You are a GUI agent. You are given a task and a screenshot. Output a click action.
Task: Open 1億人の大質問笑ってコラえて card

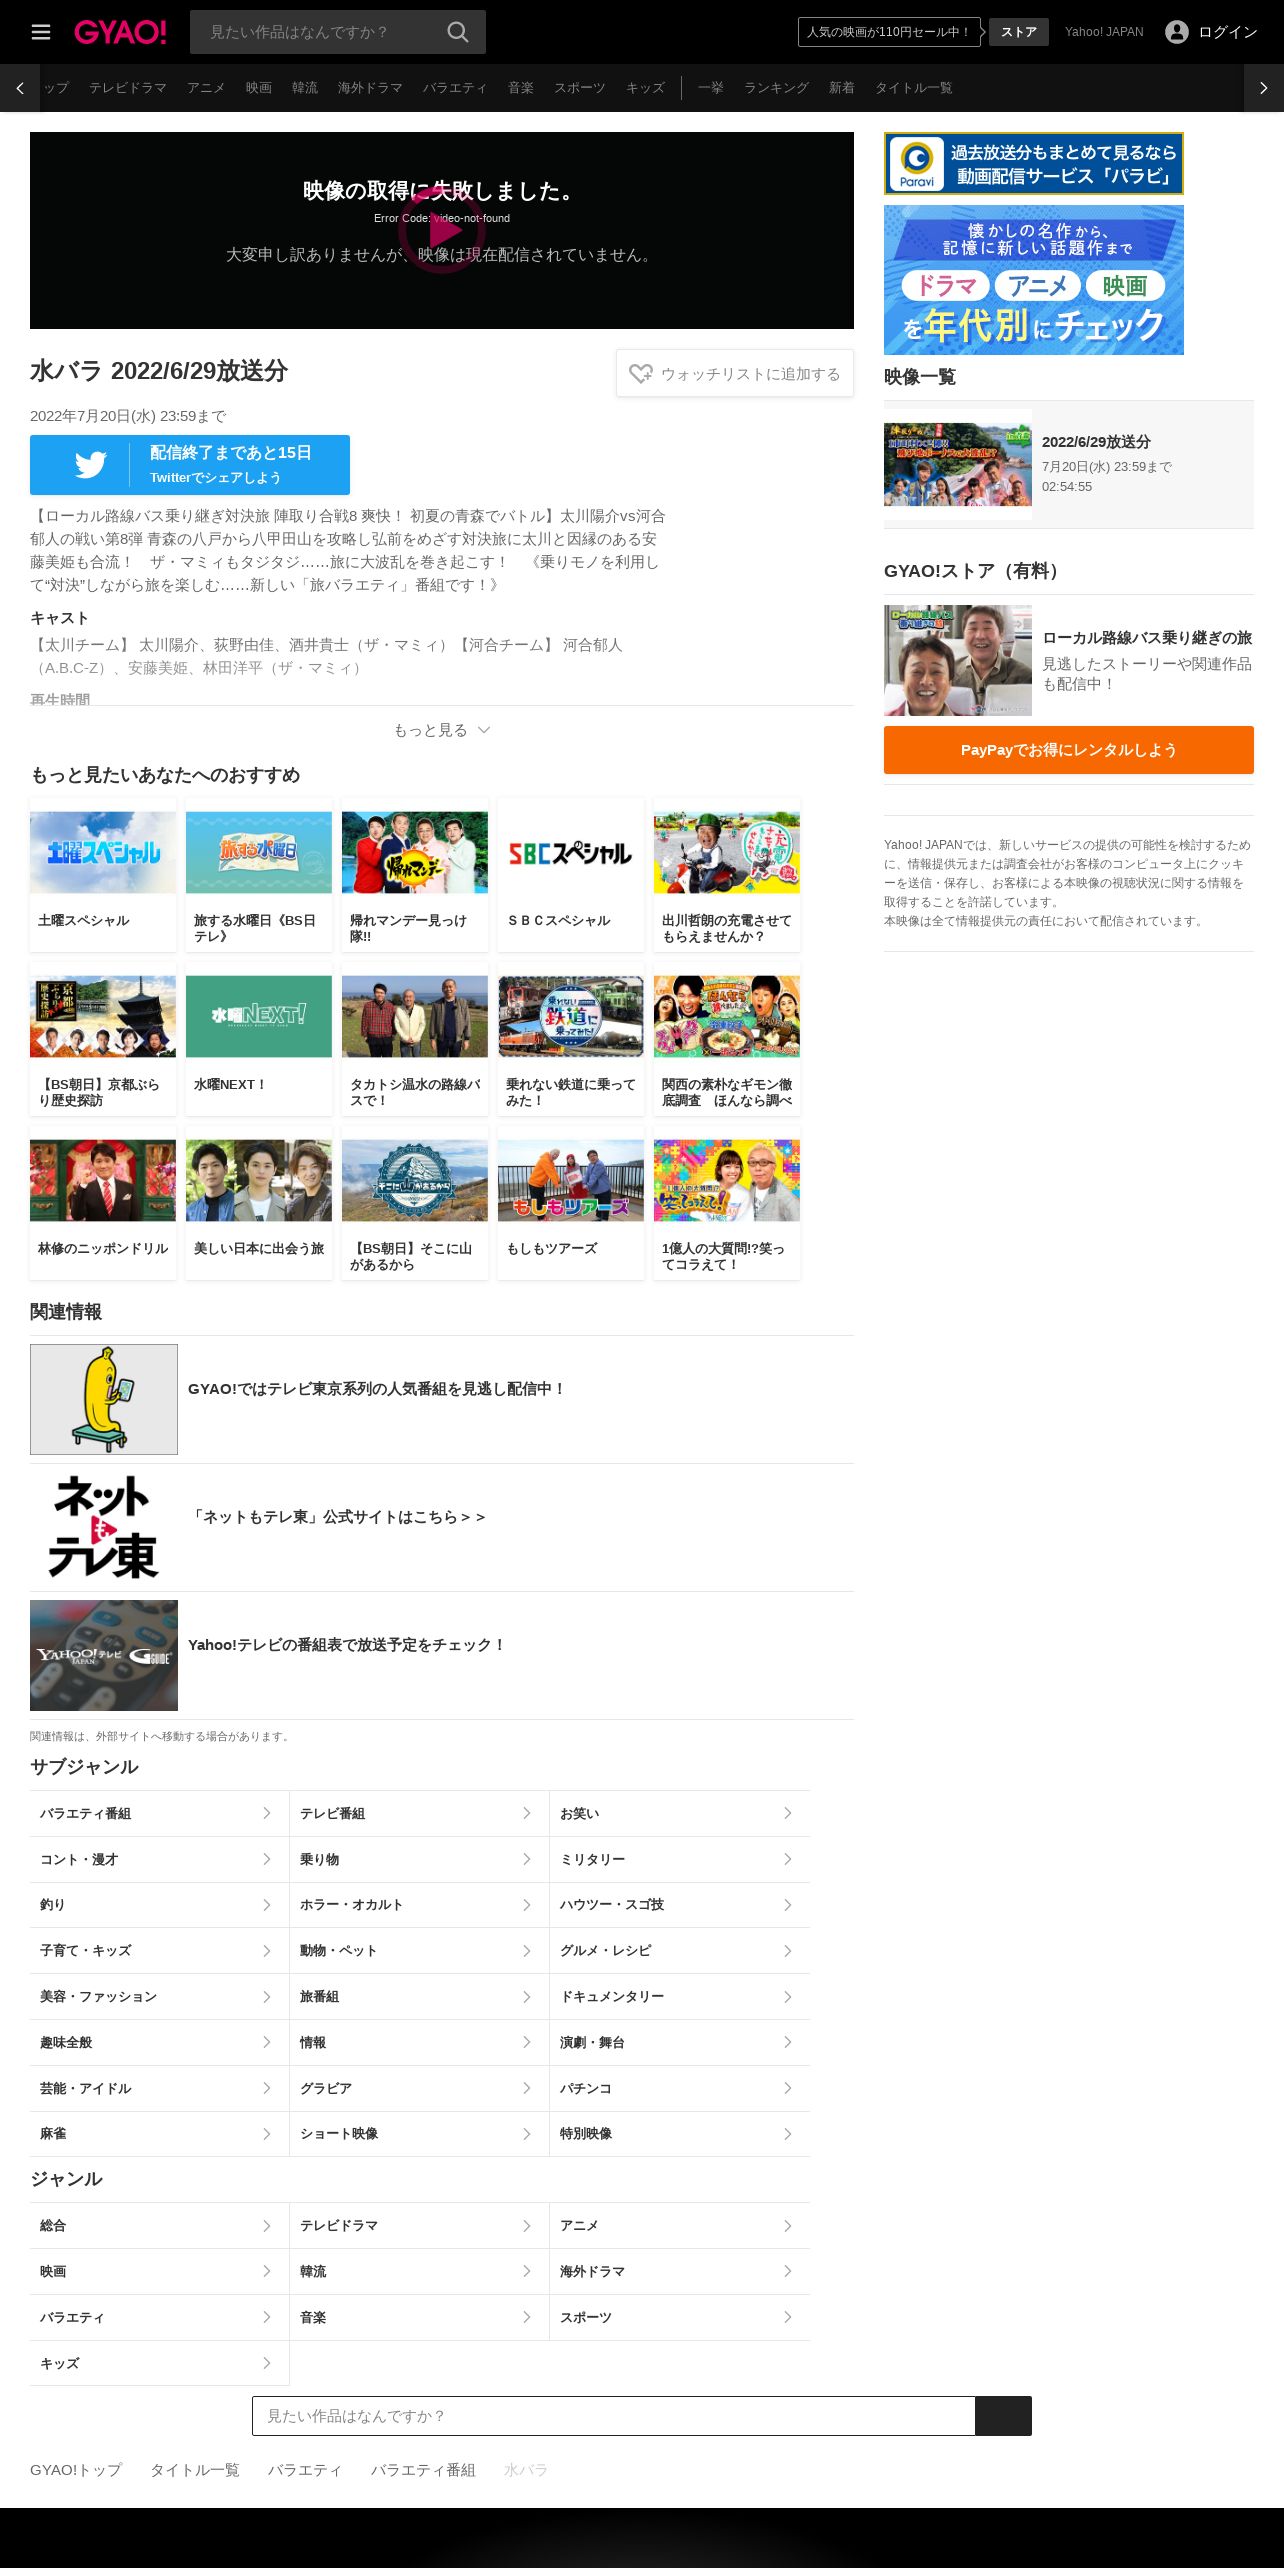(x=727, y=1203)
